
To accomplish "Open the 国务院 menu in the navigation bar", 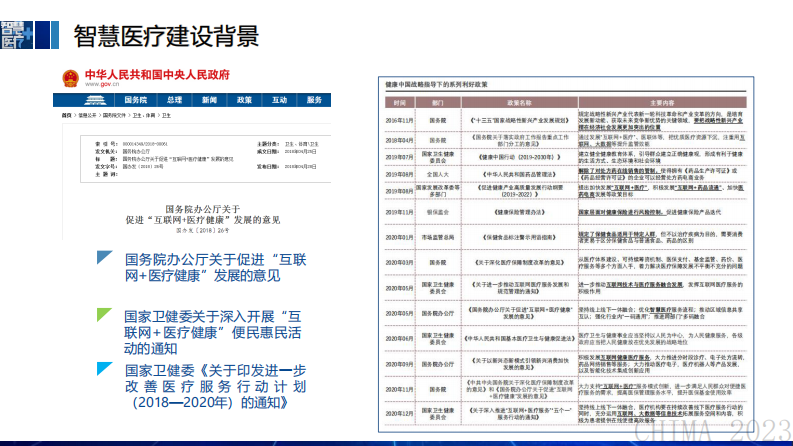I will click(136, 100).
